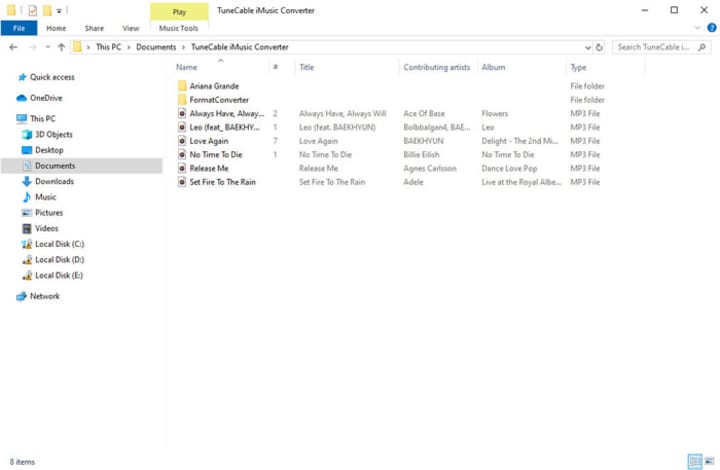This screenshot has height=470, width=720.
Task: Go up one folder level
Action: click(61, 47)
